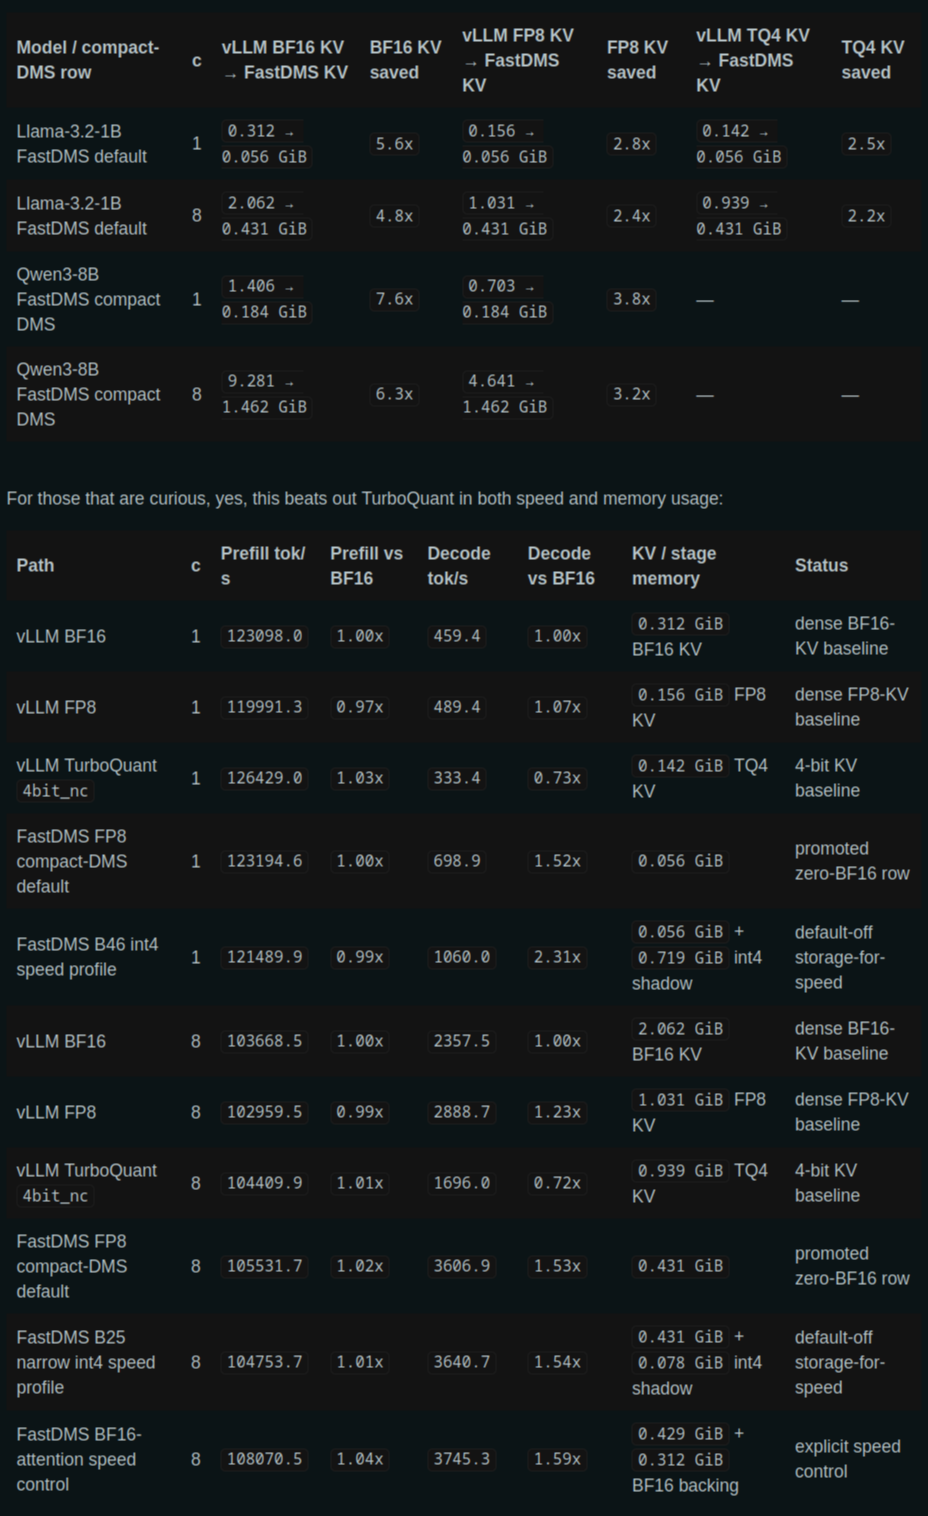Select the 2.31x decode speedup value
The width and height of the screenshot is (928, 1516).
pos(557,957)
